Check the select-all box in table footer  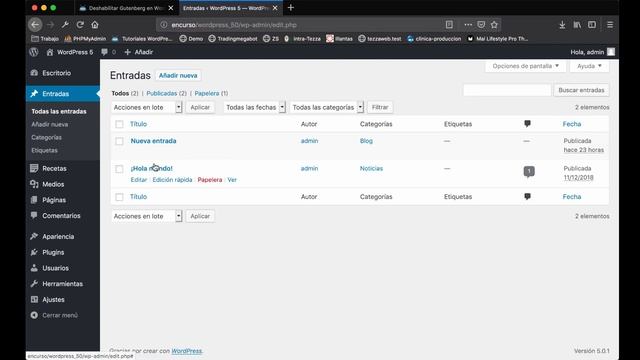click(x=119, y=197)
